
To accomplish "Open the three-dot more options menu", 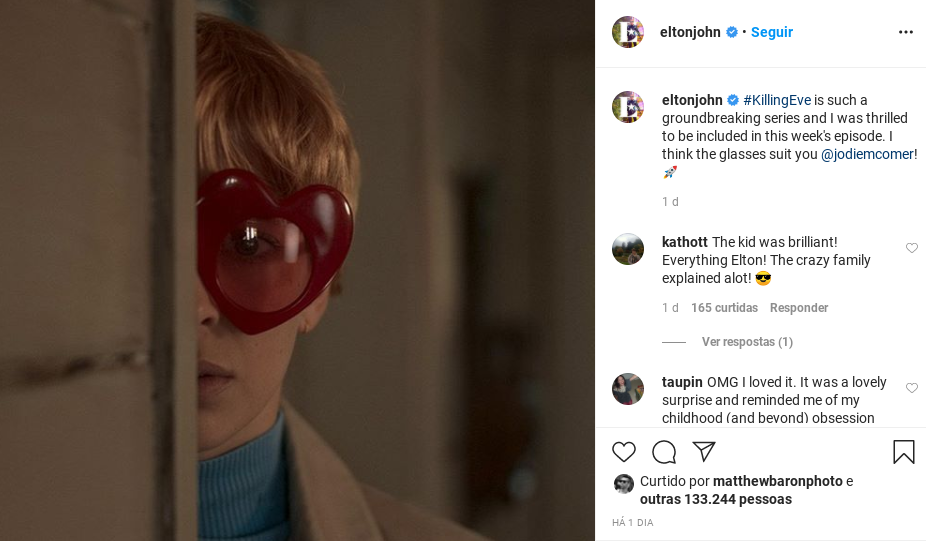I will point(906,32).
